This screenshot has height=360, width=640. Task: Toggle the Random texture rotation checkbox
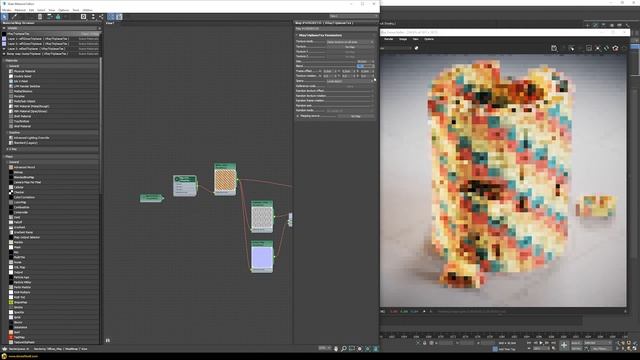click(372, 96)
